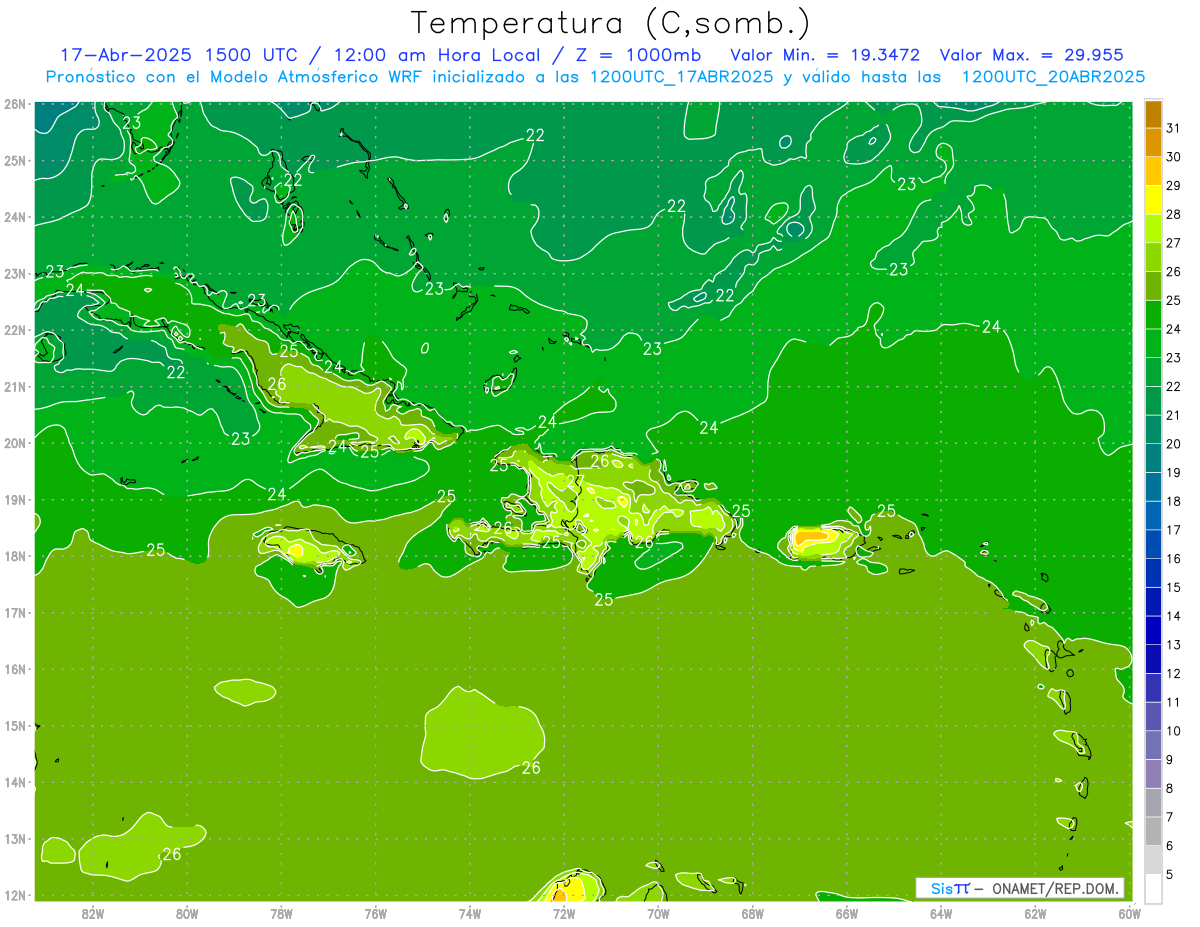
Task: Click the "82W" longitude axis label
Action: point(92,913)
